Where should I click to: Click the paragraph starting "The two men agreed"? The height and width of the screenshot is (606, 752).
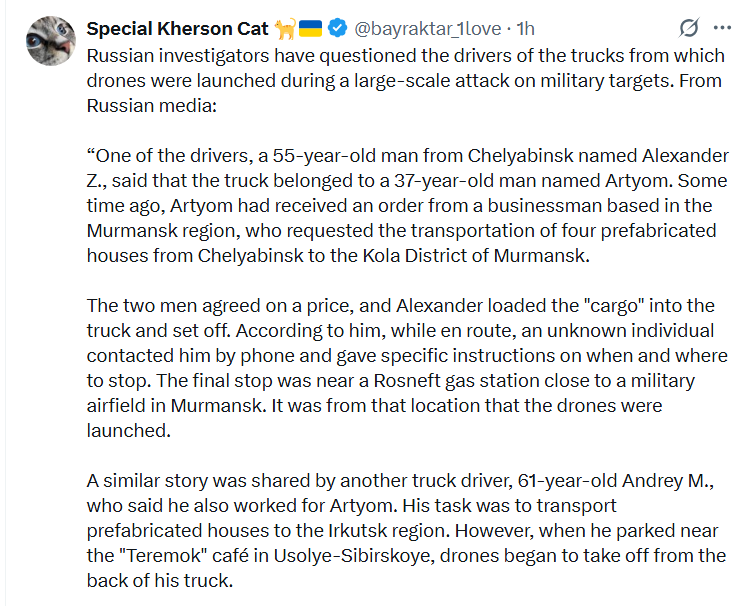(407, 368)
